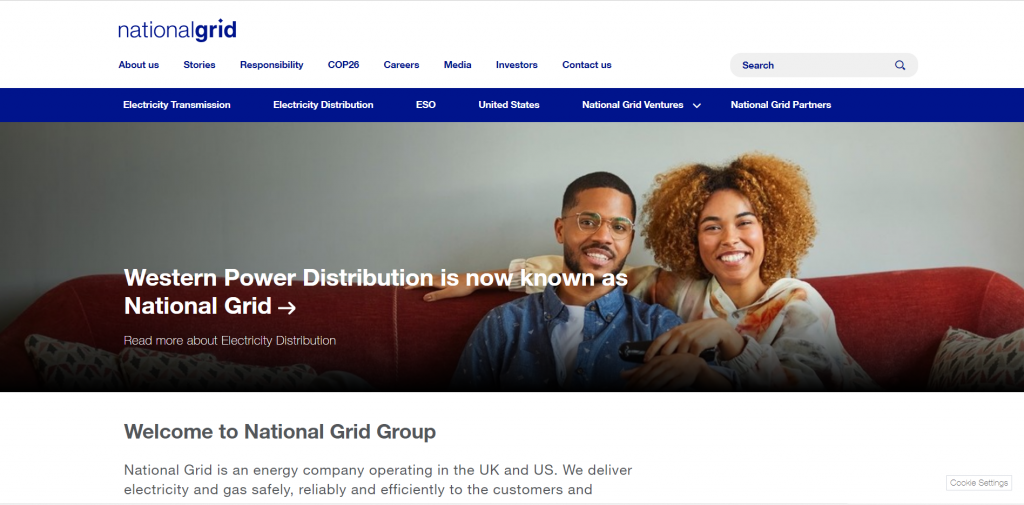This screenshot has height=505, width=1024.
Task: Click Read more about Electricity Distribution
Action: (x=230, y=340)
